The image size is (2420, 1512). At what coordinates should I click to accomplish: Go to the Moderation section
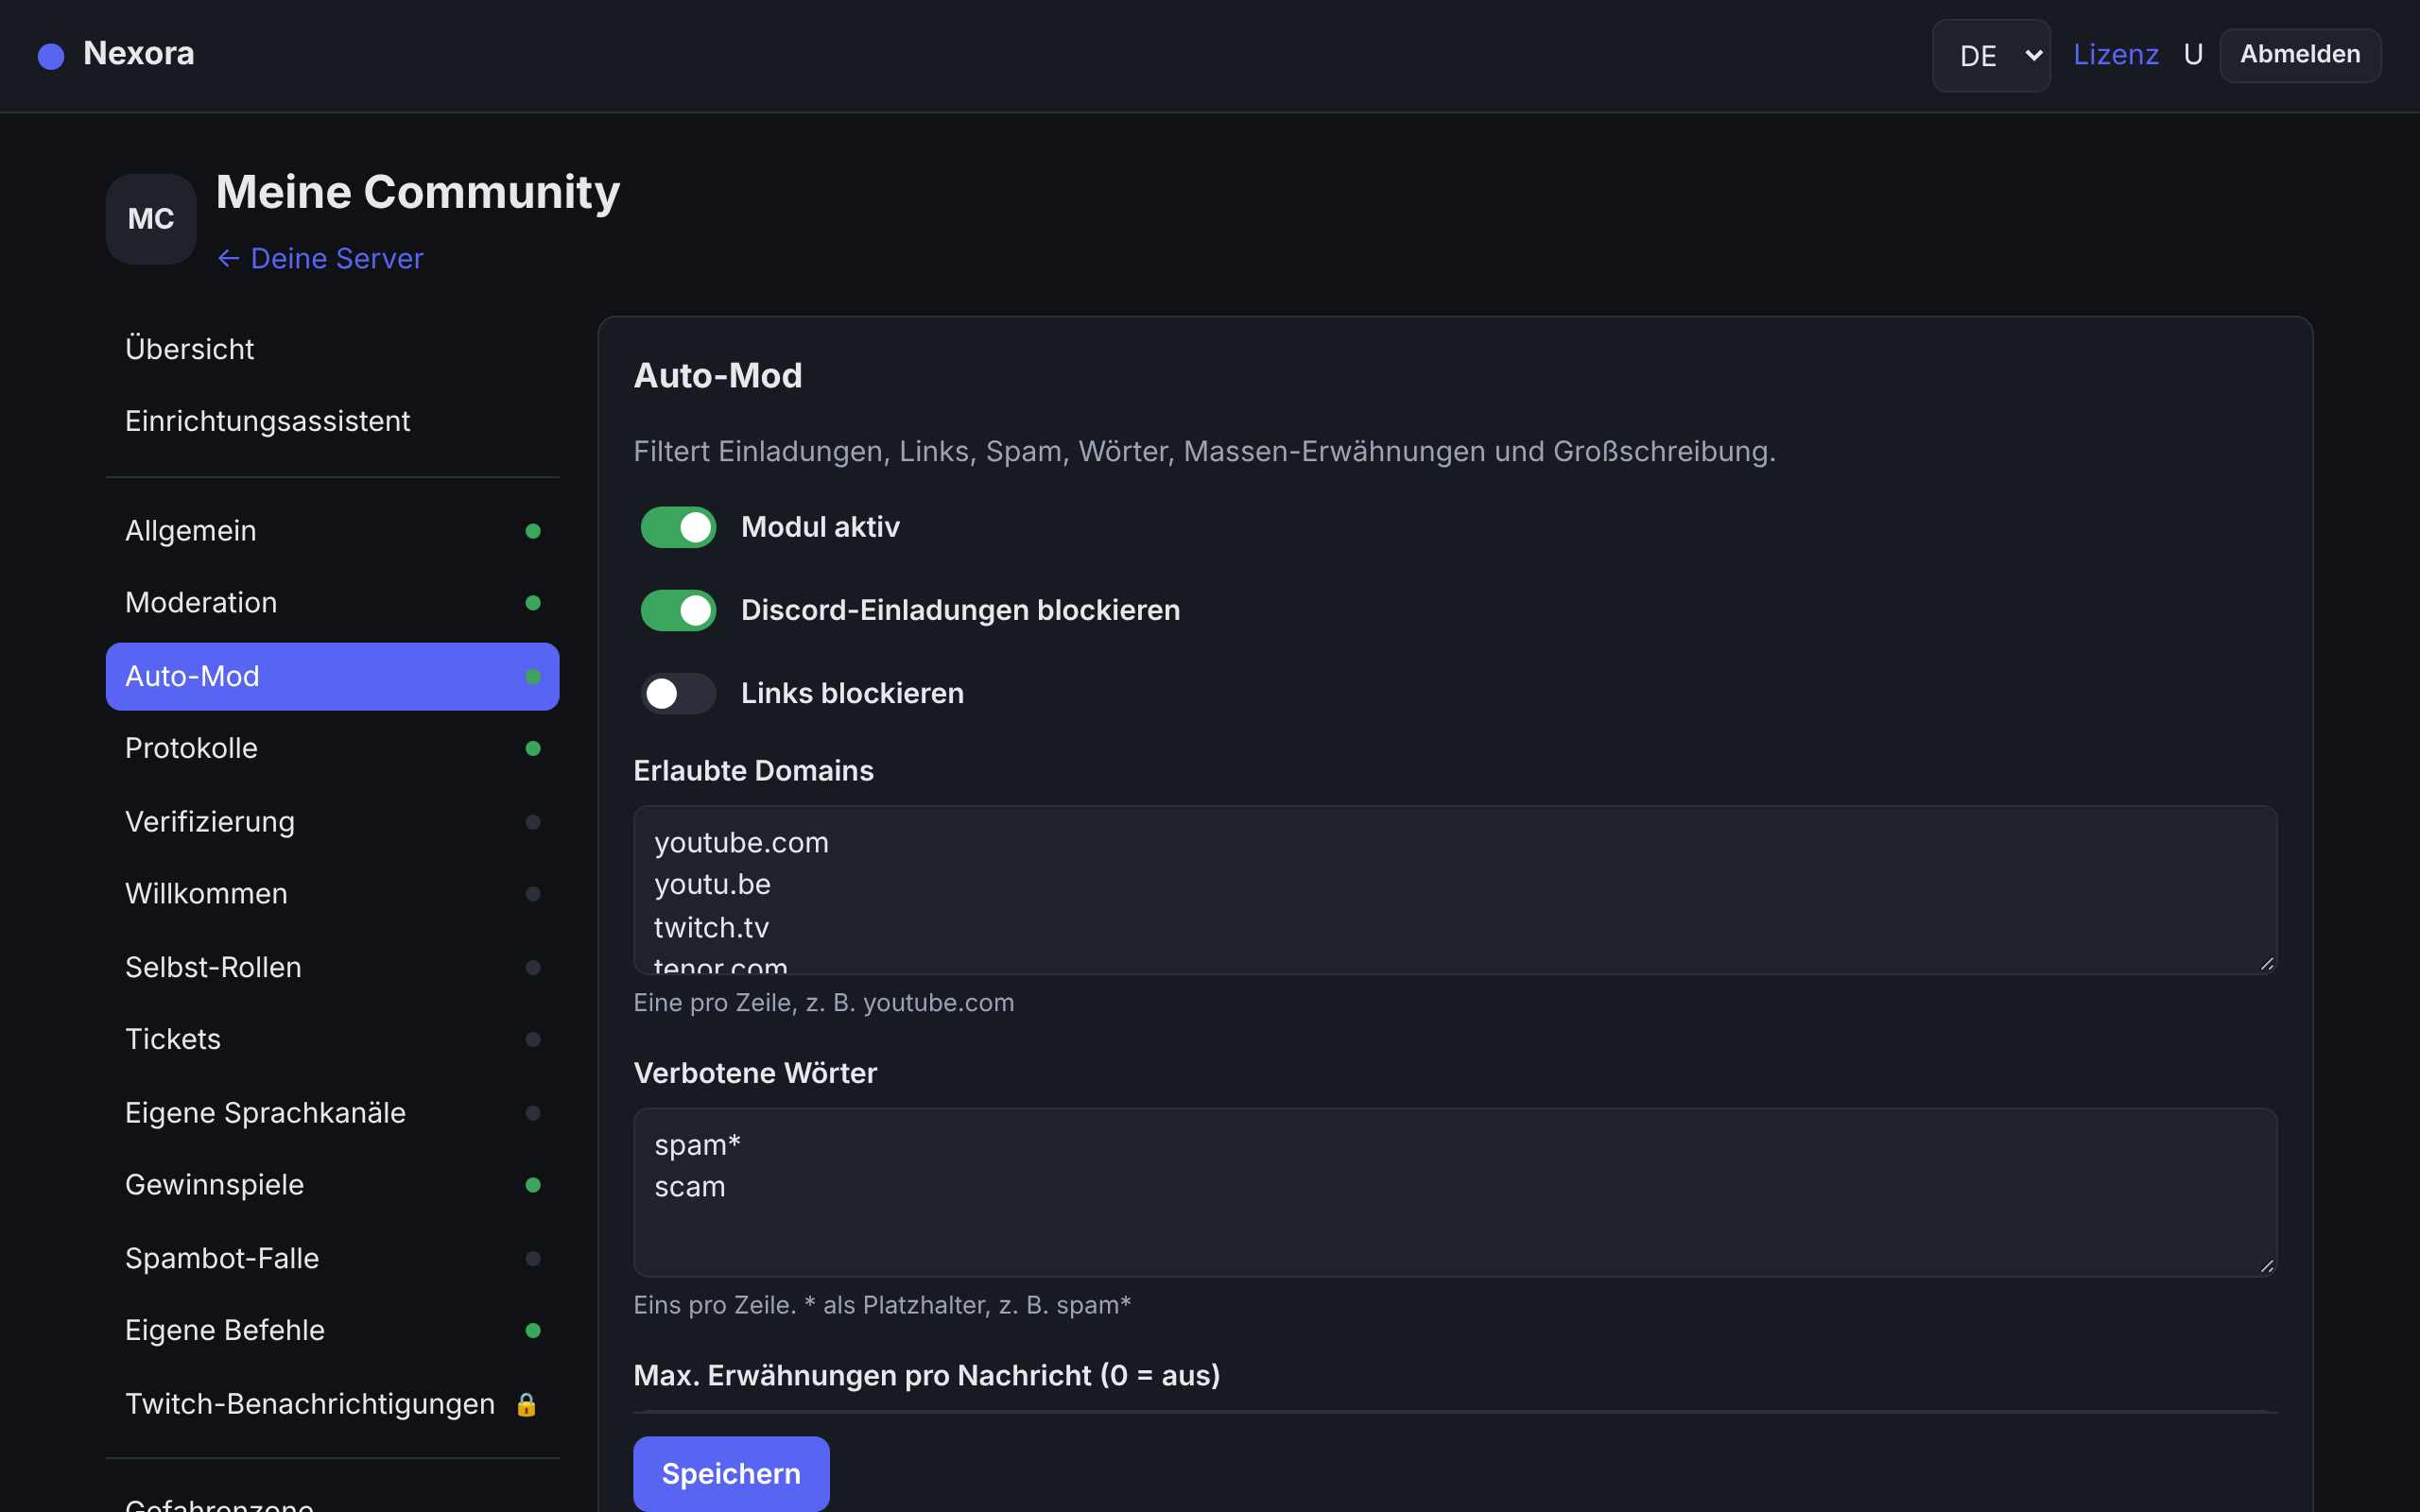[x=332, y=603]
